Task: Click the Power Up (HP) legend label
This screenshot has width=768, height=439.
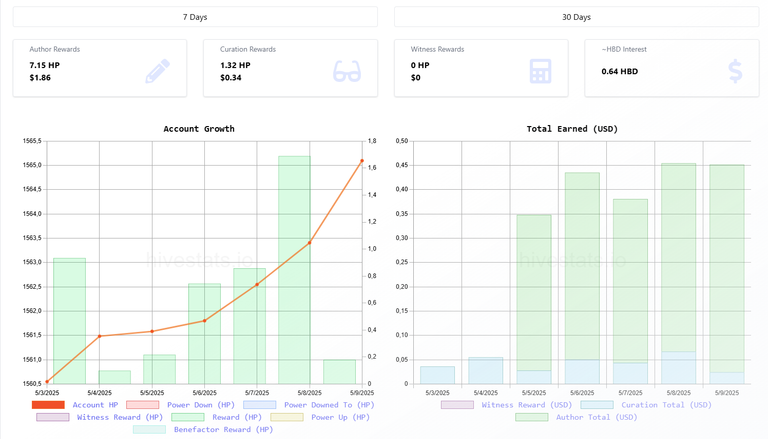Action: pyautogui.click(x=340, y=417)
